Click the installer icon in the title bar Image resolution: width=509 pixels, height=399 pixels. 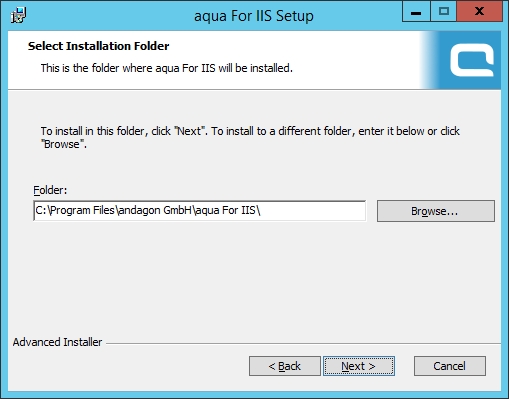tap(18, 16)
